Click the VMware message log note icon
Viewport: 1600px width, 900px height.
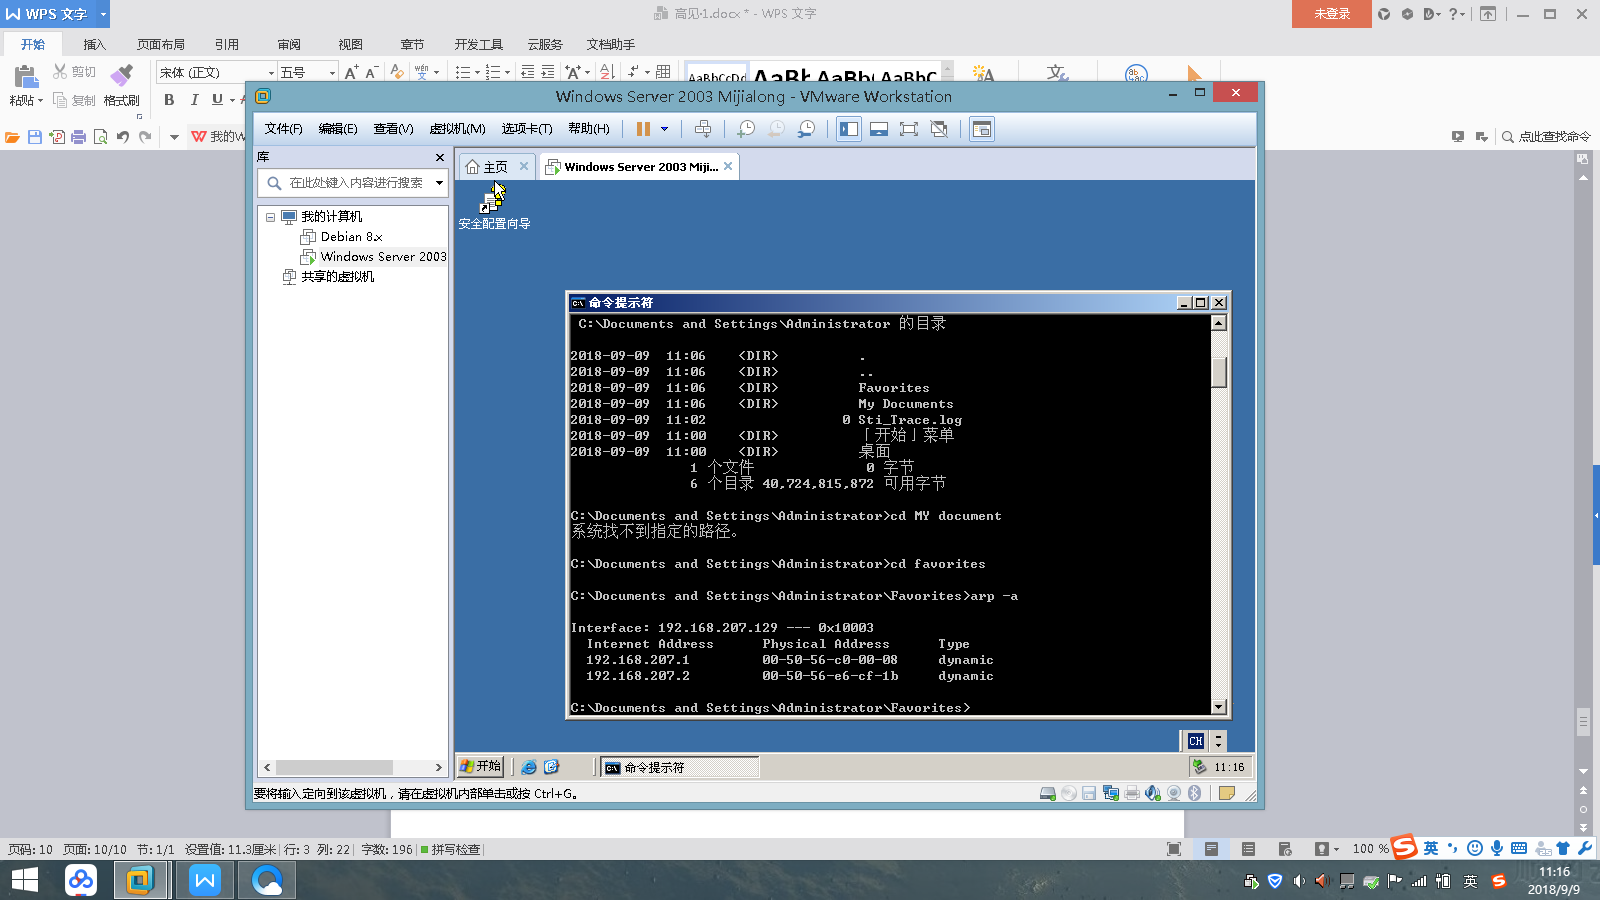point(1227,793)
